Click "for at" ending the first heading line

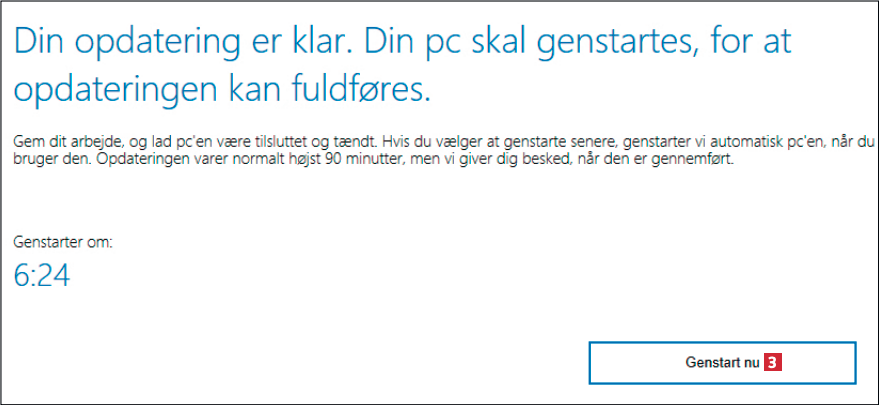(793, 43)
